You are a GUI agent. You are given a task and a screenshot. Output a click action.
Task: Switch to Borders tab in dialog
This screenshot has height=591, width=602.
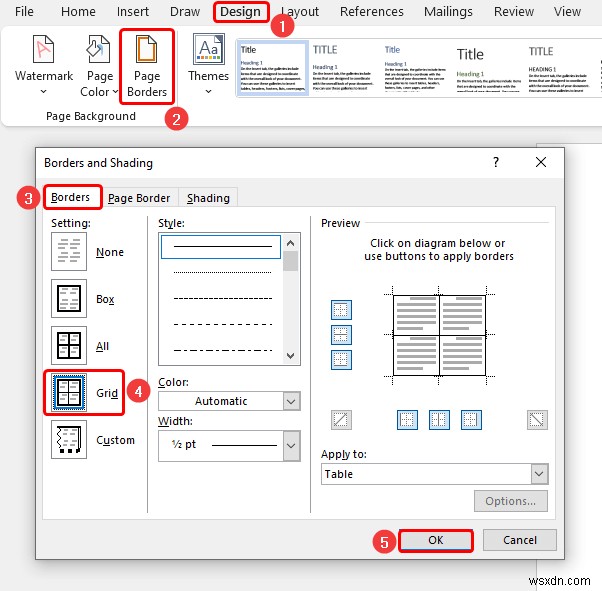(x=71, y=197)
